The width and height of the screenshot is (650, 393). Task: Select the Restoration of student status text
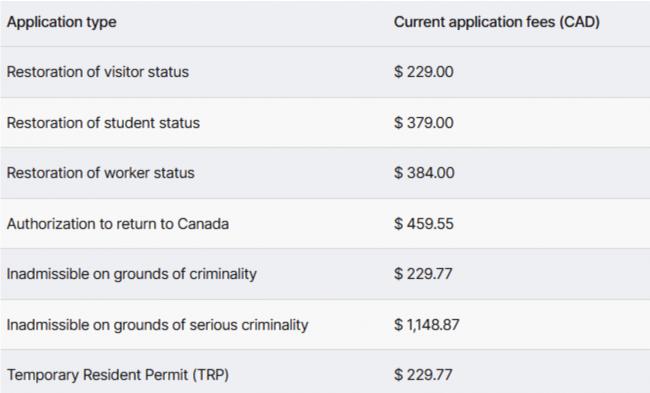(103, 123)
